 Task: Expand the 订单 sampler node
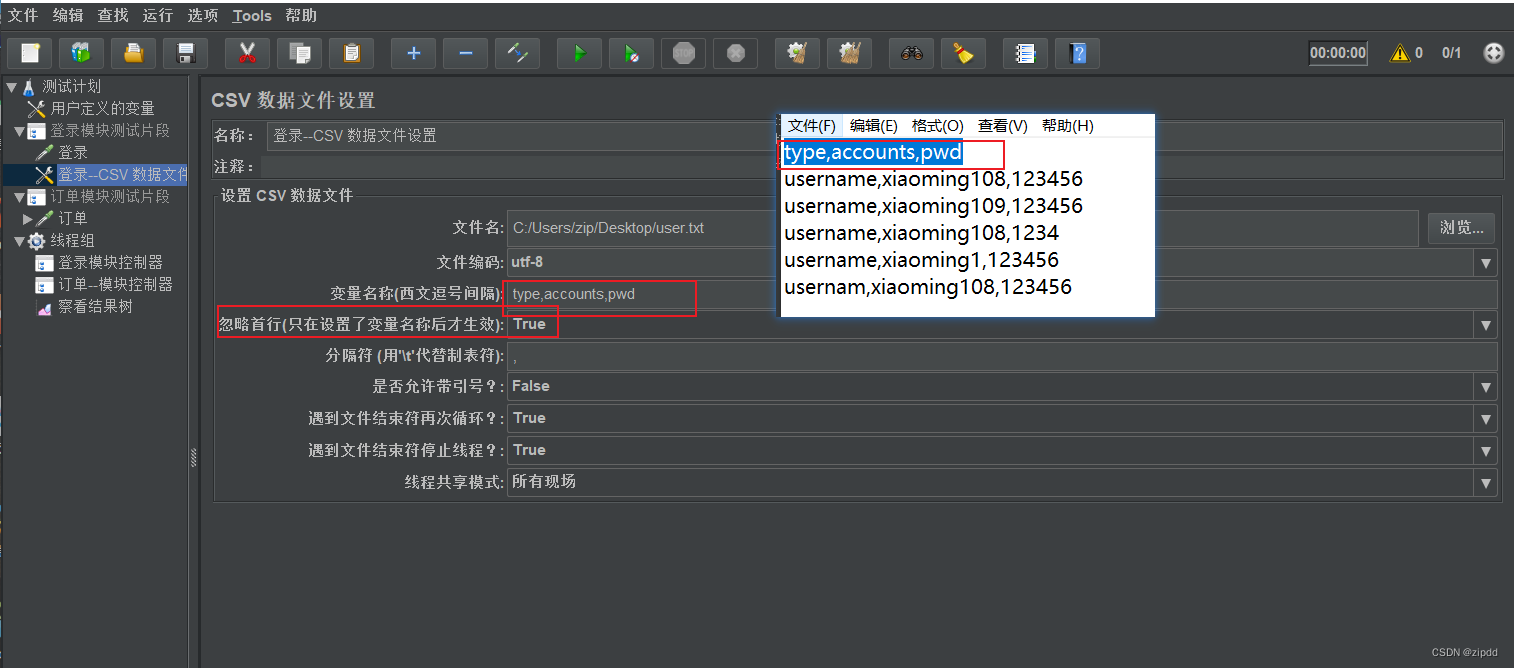point(28,218)
